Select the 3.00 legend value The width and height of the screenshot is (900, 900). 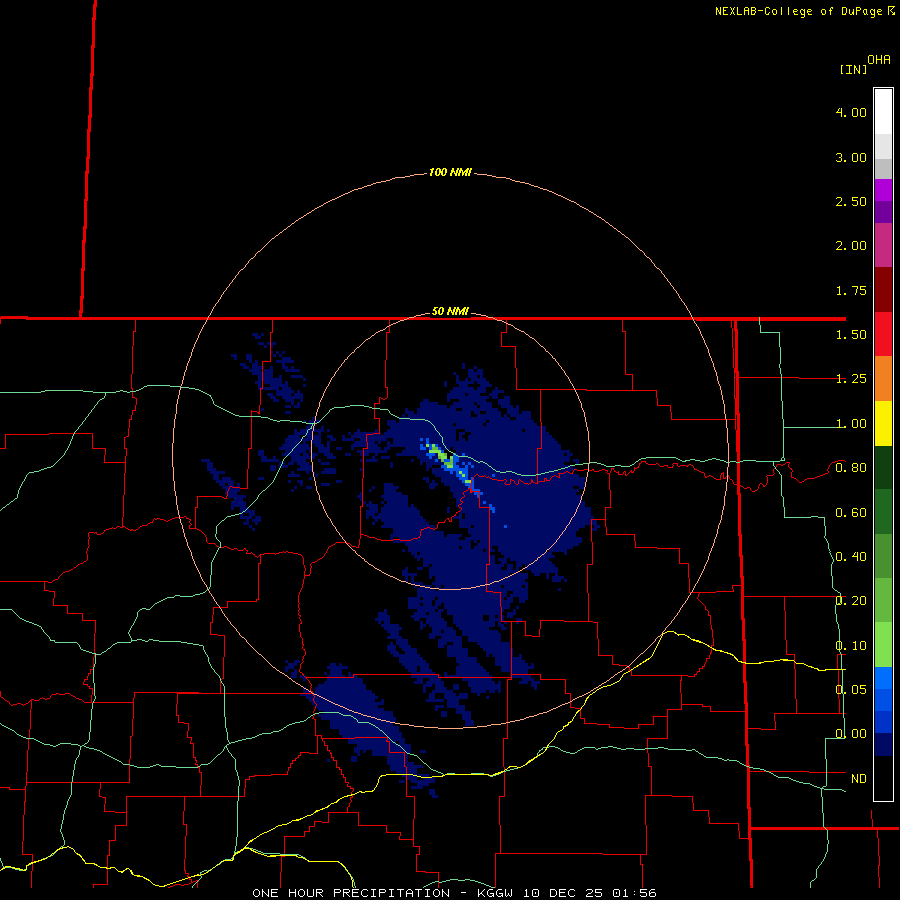pyautogui.click(x=851, y=157)
